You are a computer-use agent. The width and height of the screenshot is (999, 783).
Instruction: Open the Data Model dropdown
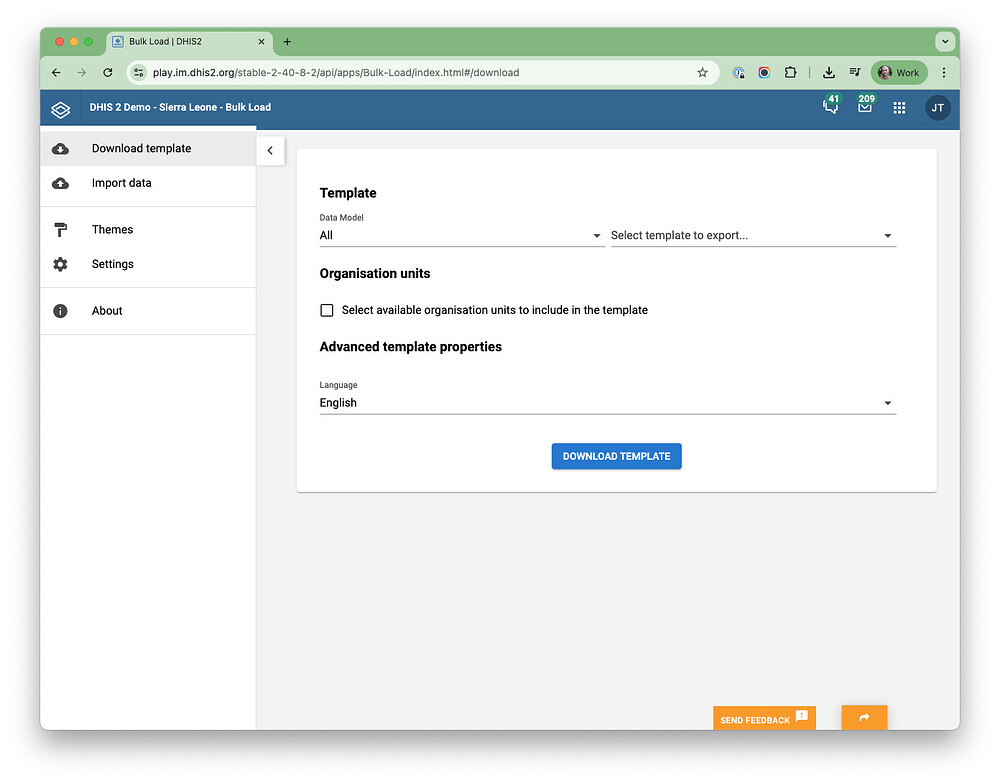click(461, 236)
